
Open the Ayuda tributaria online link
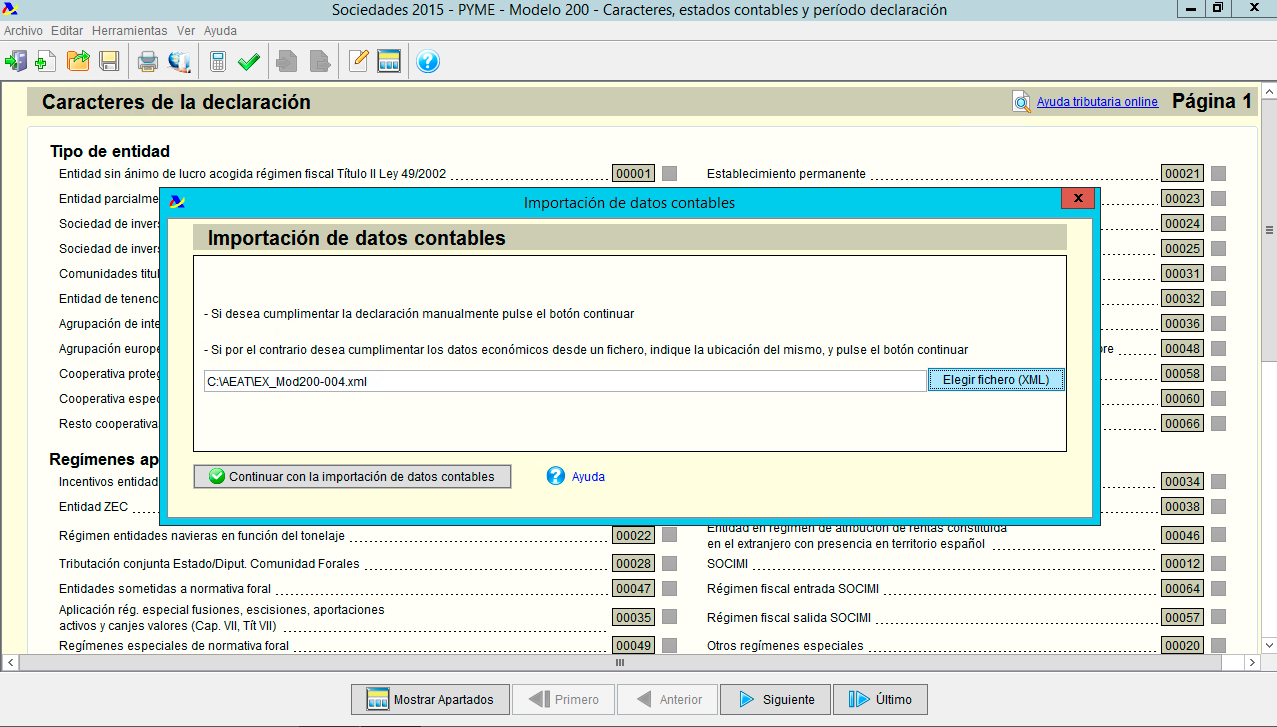(1097, 102)
